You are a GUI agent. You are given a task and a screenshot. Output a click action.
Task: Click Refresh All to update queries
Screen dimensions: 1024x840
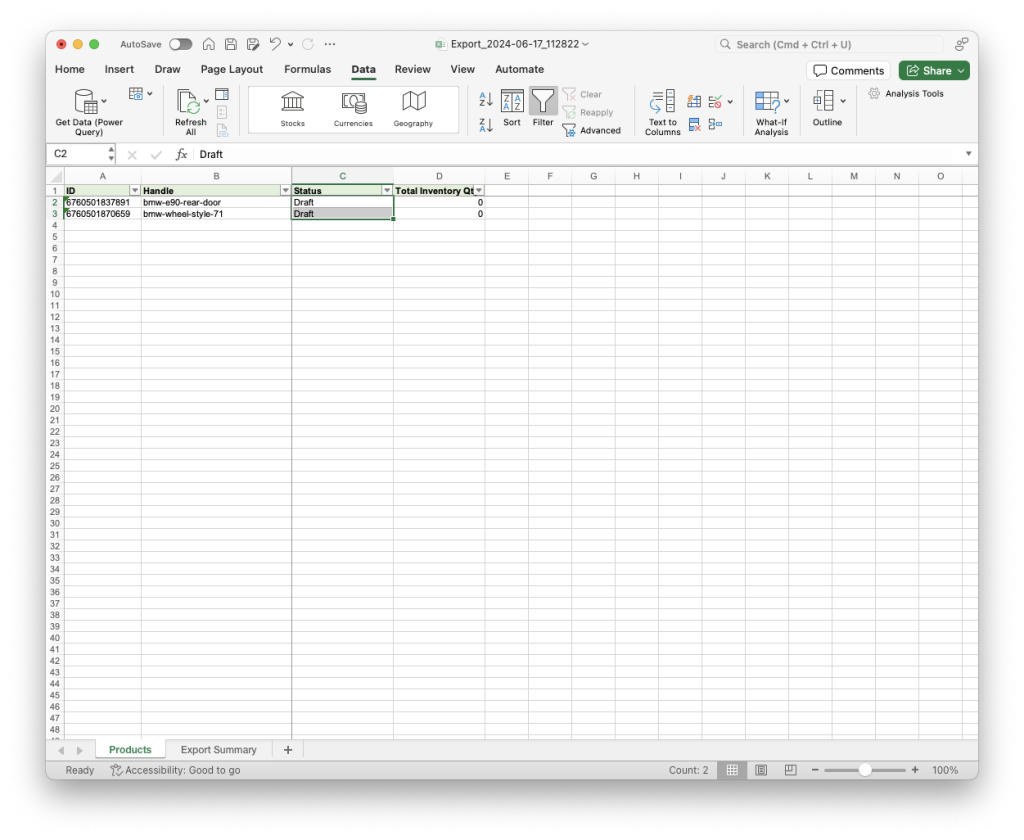[190, 108]
